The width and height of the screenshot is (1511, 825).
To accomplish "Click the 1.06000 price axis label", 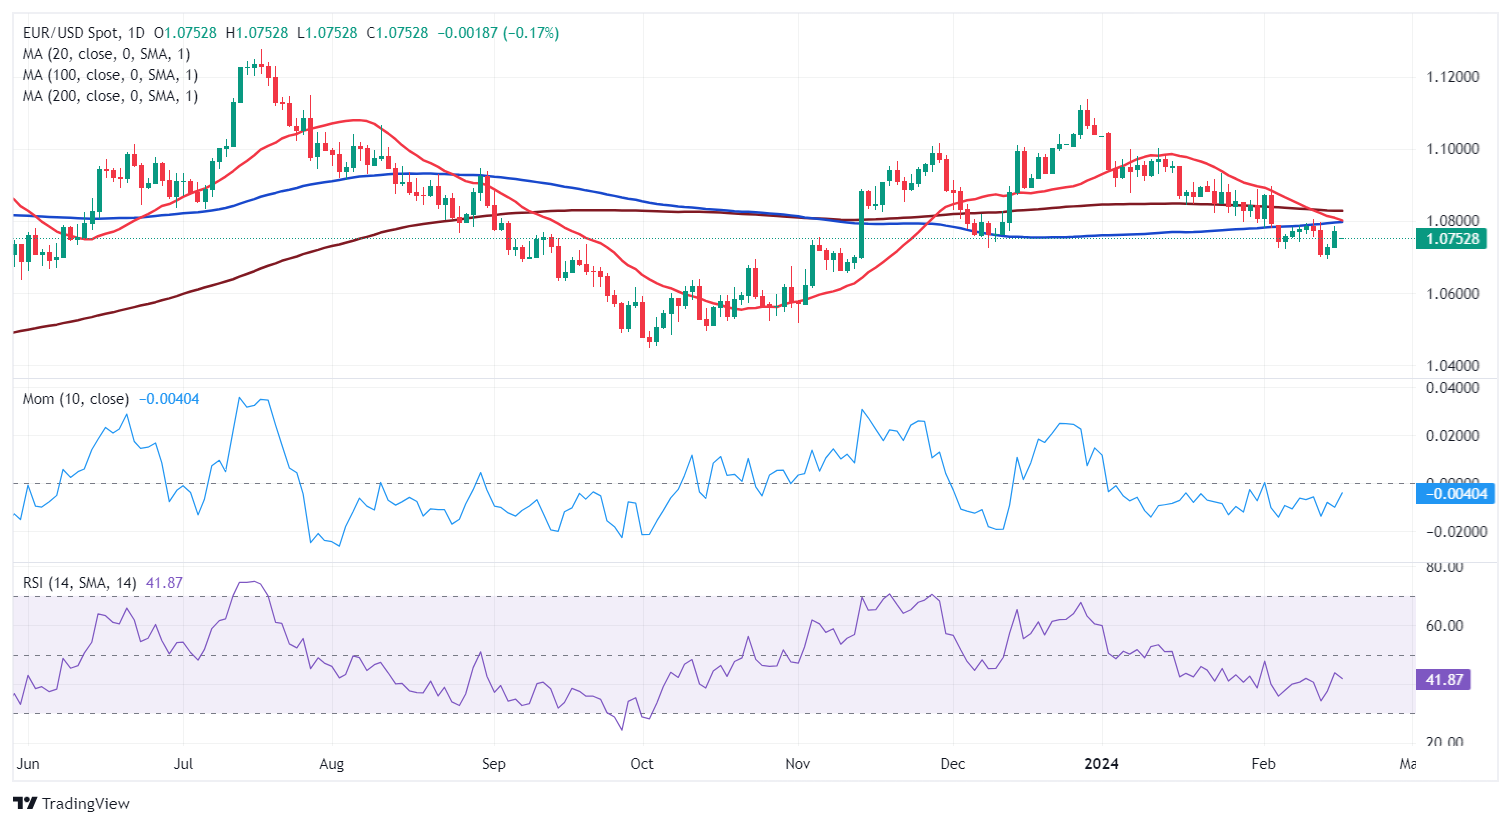I will [x=1453, y=294].
